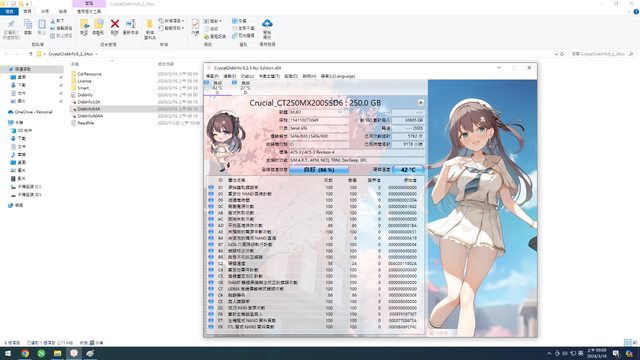Click the Explorer search box
The height and width of the screenshot is (360, 640).
(x=602, y=54)
